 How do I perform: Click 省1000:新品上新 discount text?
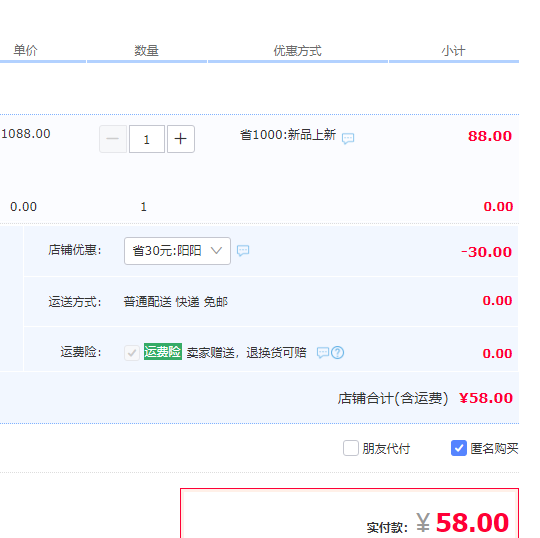tap(288, 135)
